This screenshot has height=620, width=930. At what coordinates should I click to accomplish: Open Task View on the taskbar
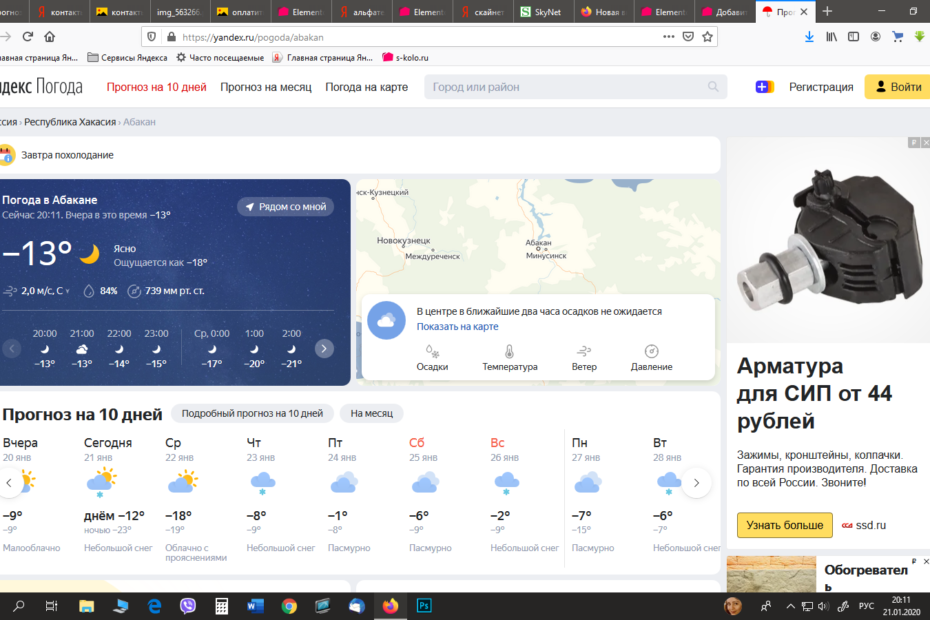coord(52,606)
